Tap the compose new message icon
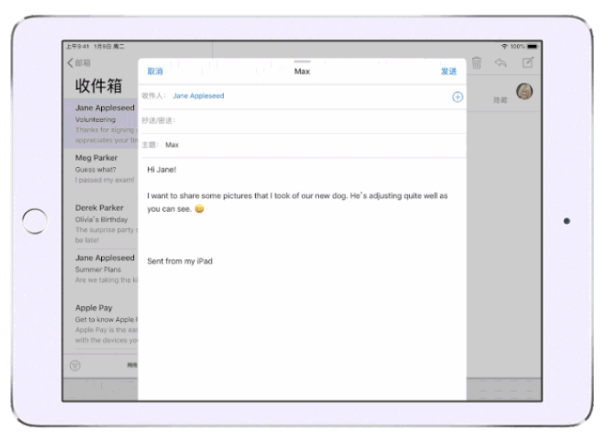Image resolution: width=600 pixels, height=435 pixels. 528,63
